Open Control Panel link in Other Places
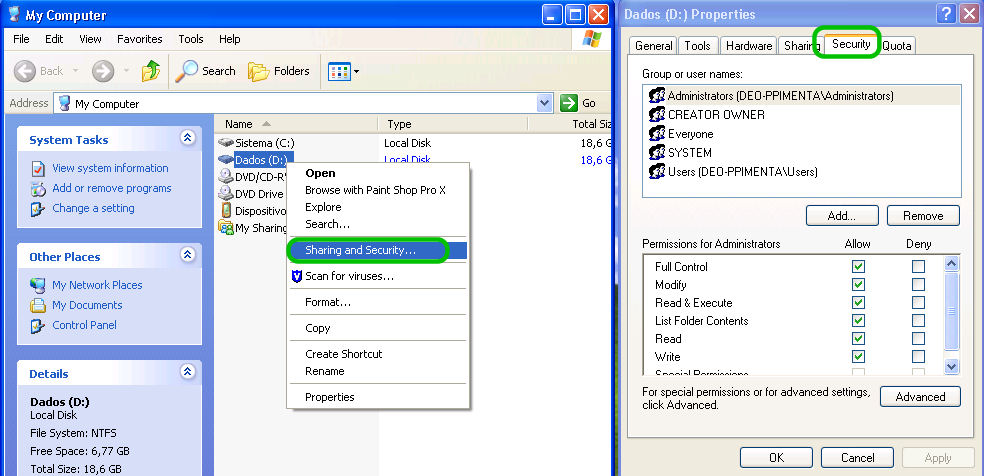This screenshot has width=984, height=476. pos(84,325)
